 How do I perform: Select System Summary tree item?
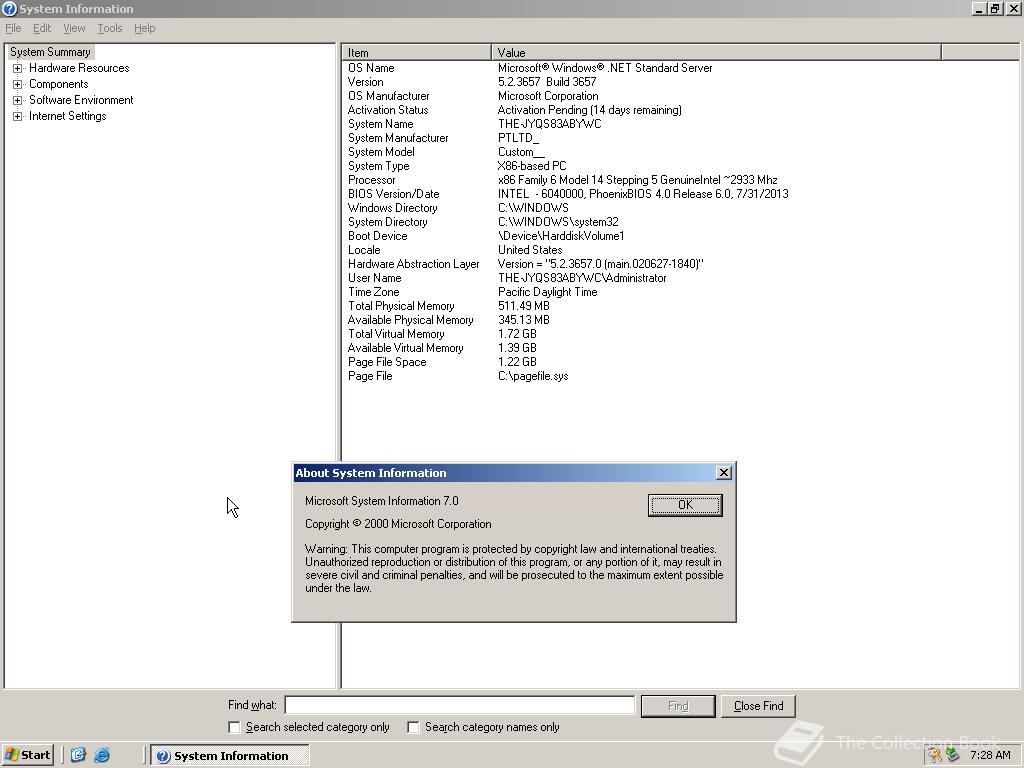(50, 52)
